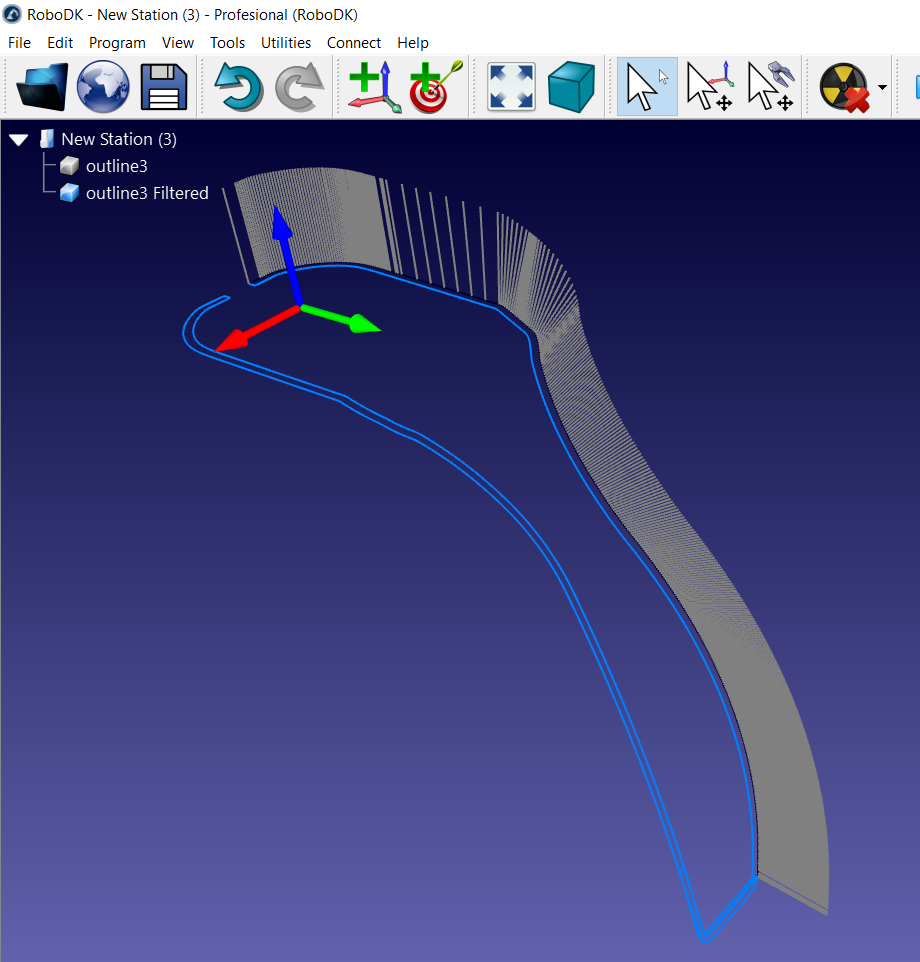920x962 pixels.
Task: Save the station with floppy disk icon
Action: tap(164, 87)
